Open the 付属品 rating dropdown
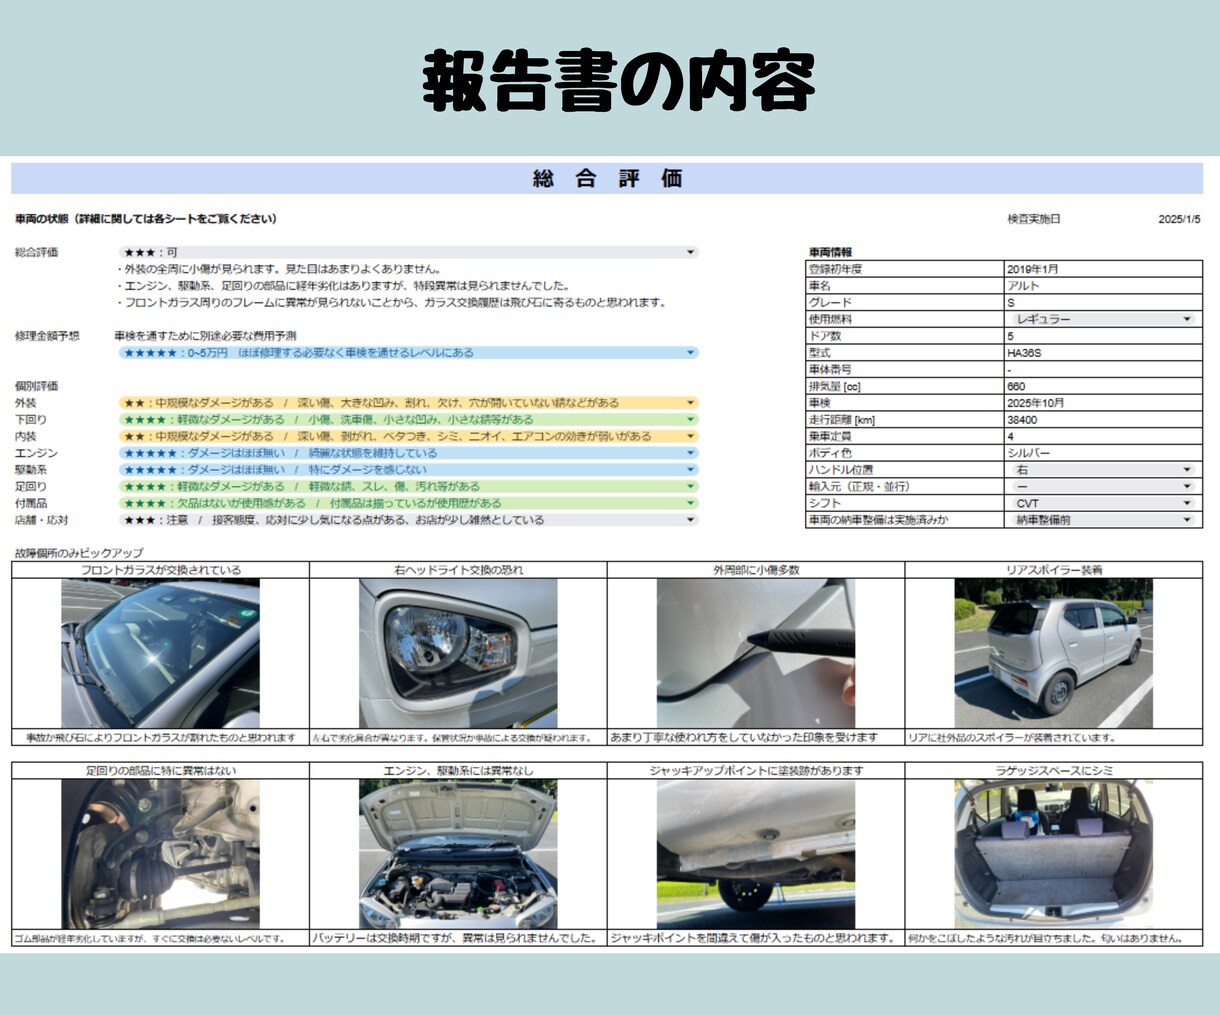This screenshot has width=1220, height=1015. [x=407, y=503]
